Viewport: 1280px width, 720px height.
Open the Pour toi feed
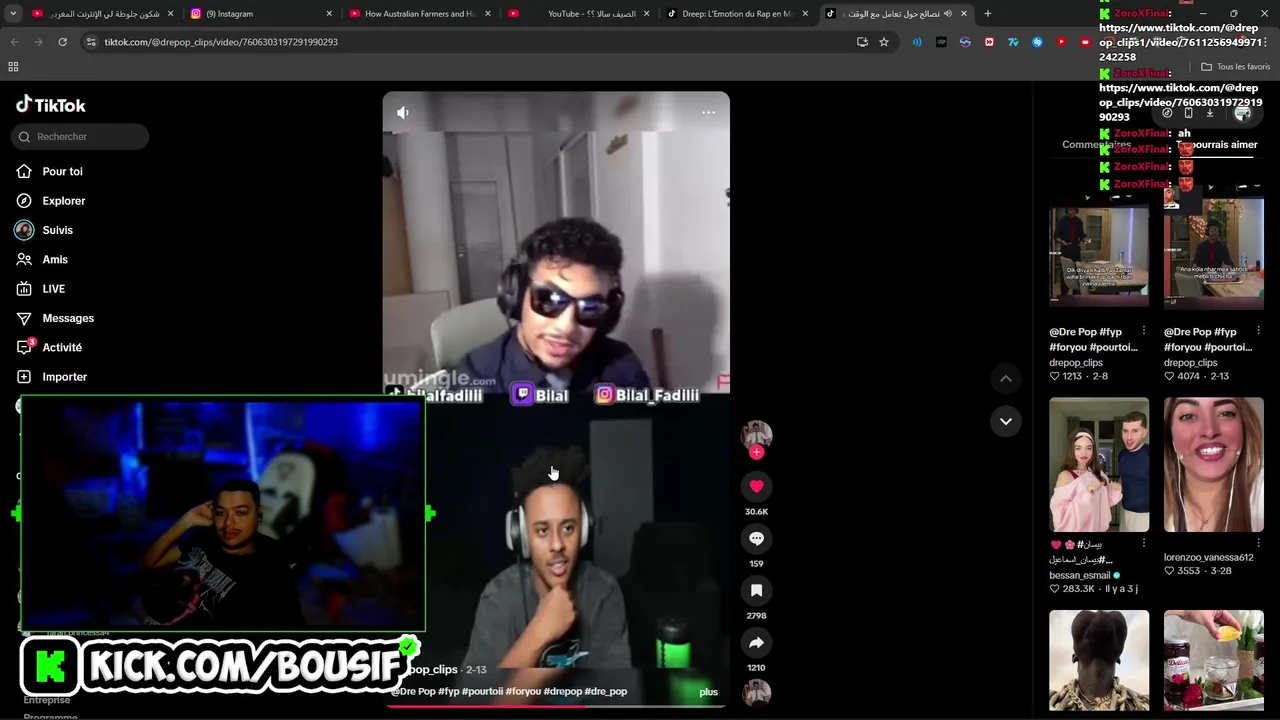coord(62,171)
